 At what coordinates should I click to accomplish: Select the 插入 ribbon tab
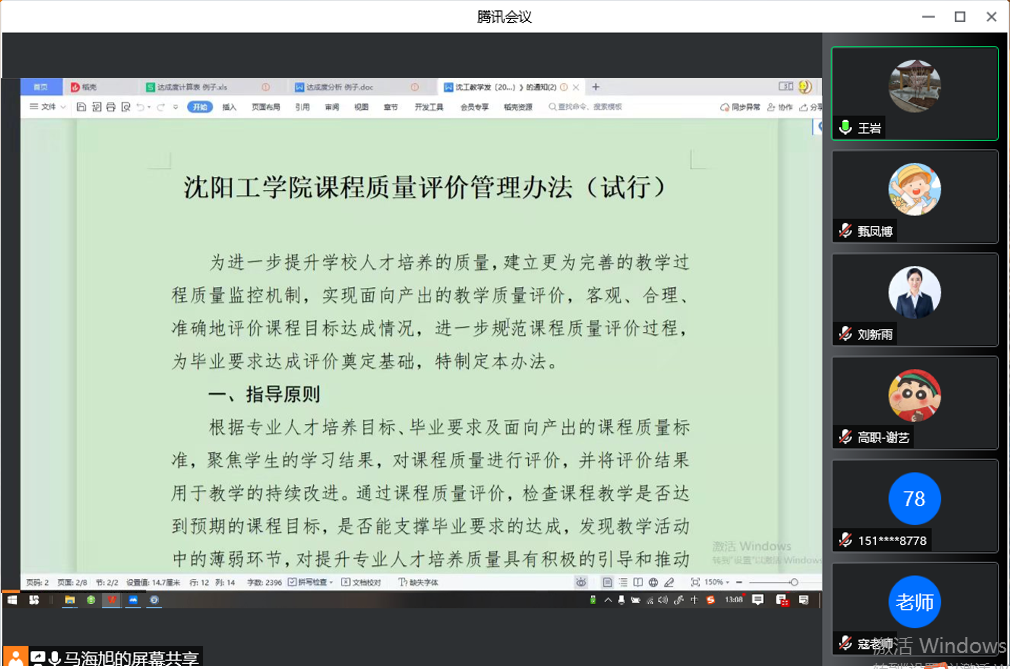click(229, 107)
